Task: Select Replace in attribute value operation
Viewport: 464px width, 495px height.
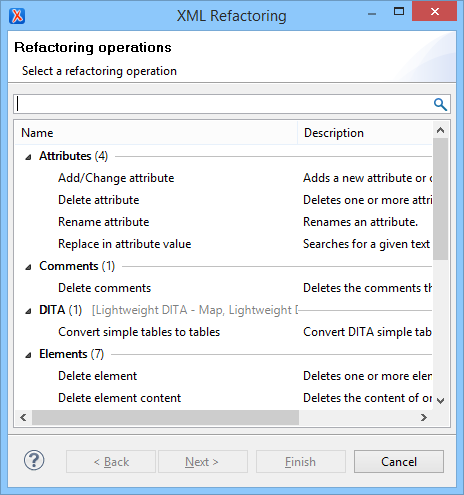Action: point(124,244)
